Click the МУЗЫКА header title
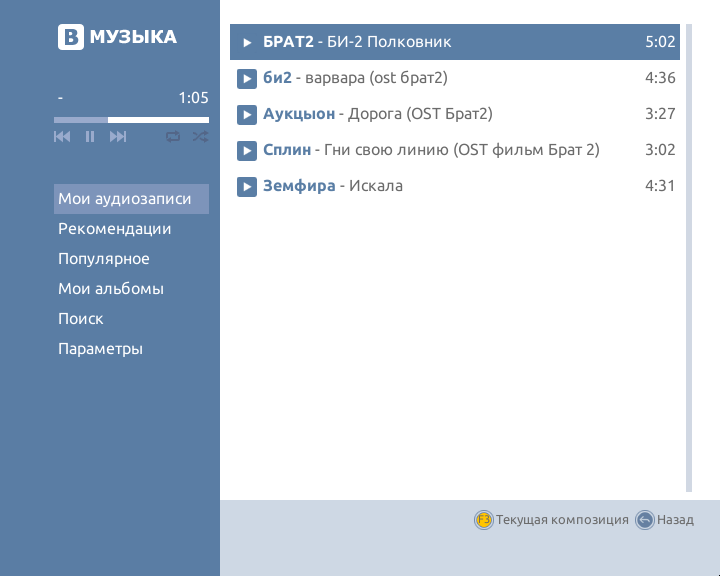The width and height of the screenshot is (720, 576). 133,37
